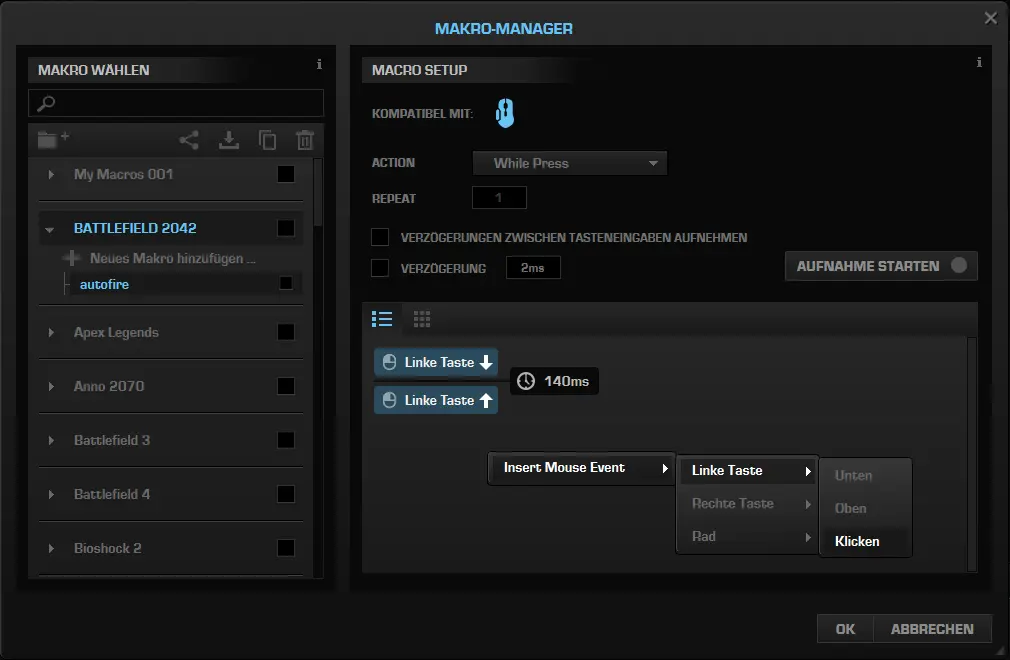
Task: Expand the Anno 2070 folder
Action: (x=51, y=386)
